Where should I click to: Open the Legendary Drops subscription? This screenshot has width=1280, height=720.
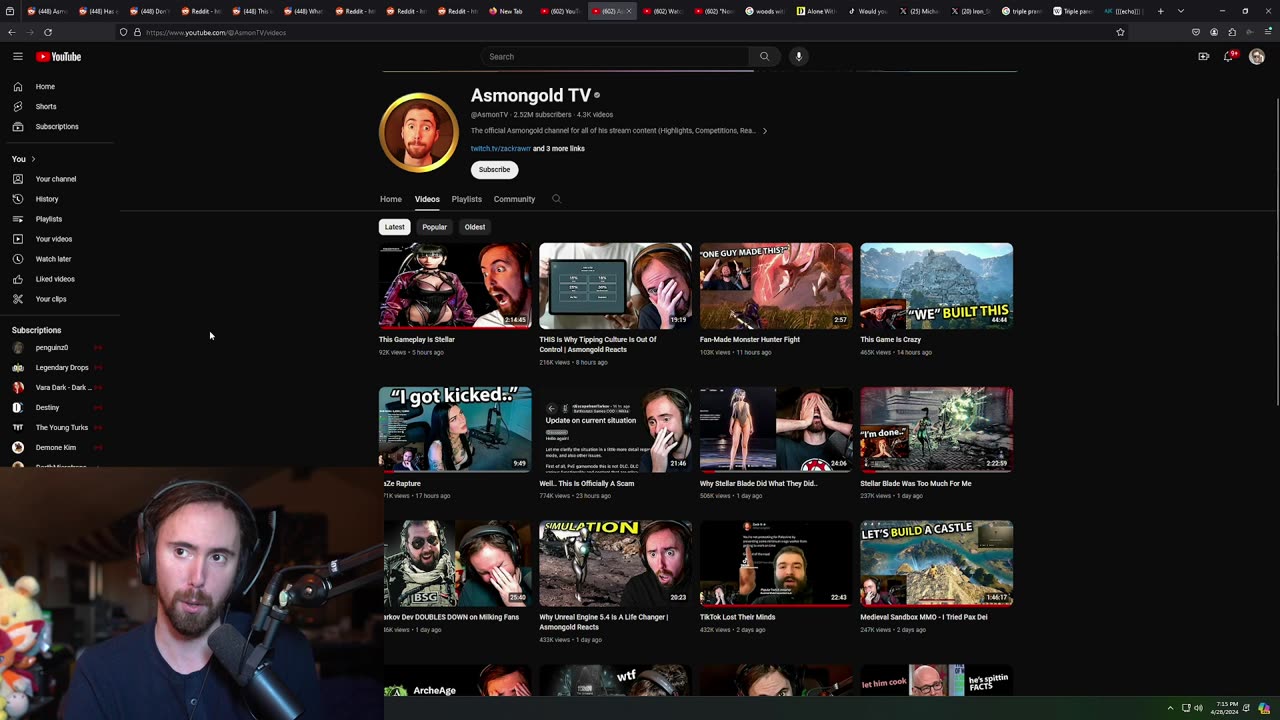(x=60, y=368)
